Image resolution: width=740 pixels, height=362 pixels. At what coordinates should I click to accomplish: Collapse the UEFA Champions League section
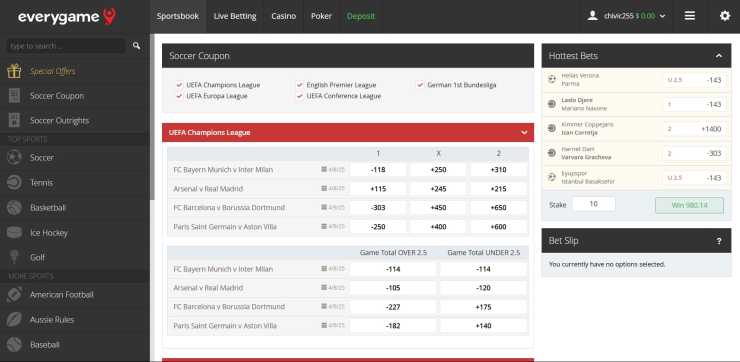pyautogui.click(x=524, y=133)
